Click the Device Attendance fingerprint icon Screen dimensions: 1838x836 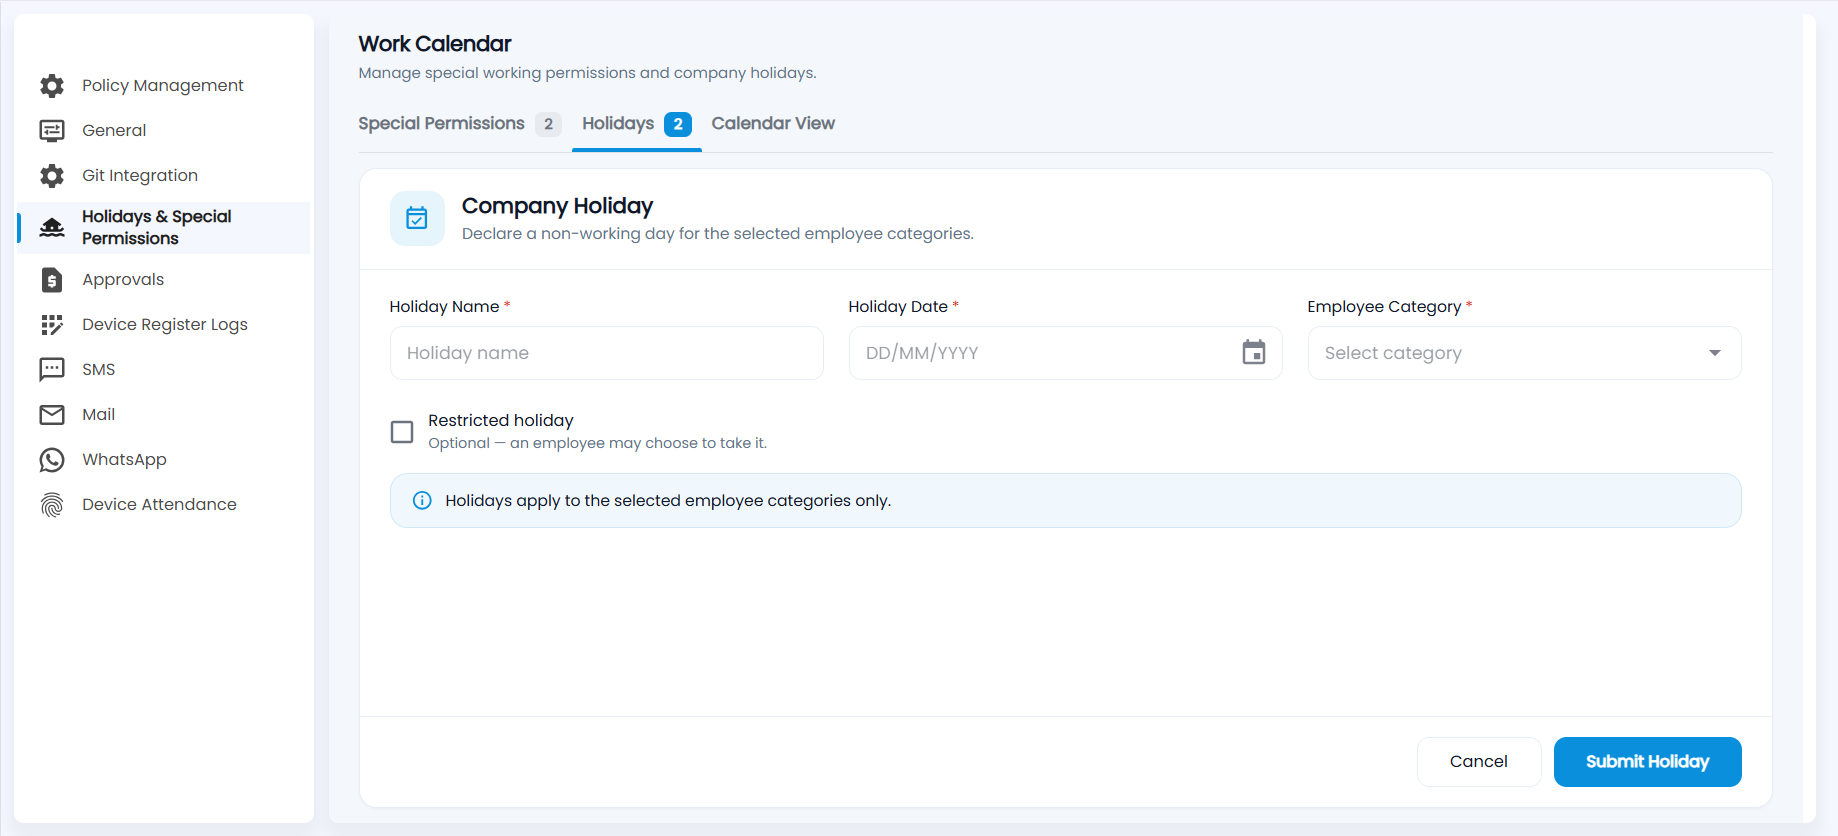[x=52, y=505]
